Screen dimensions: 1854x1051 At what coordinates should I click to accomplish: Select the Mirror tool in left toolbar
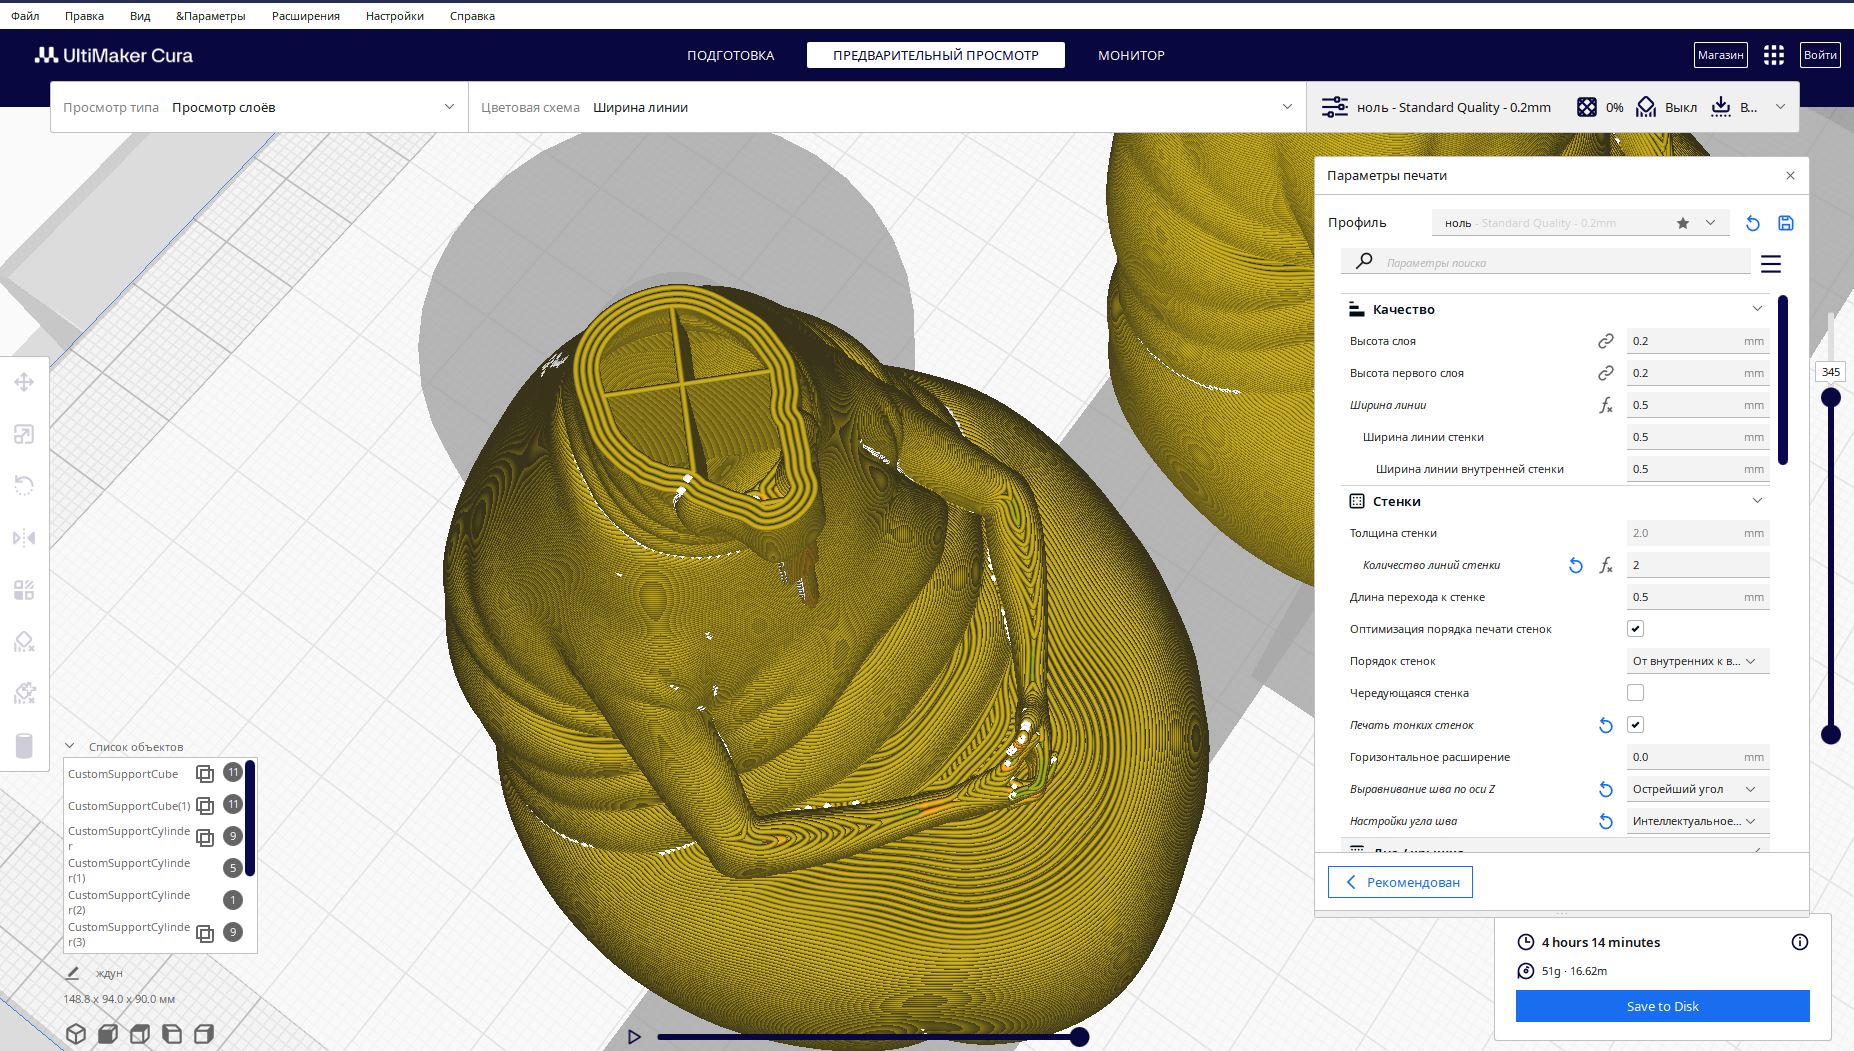click(24, 538)
